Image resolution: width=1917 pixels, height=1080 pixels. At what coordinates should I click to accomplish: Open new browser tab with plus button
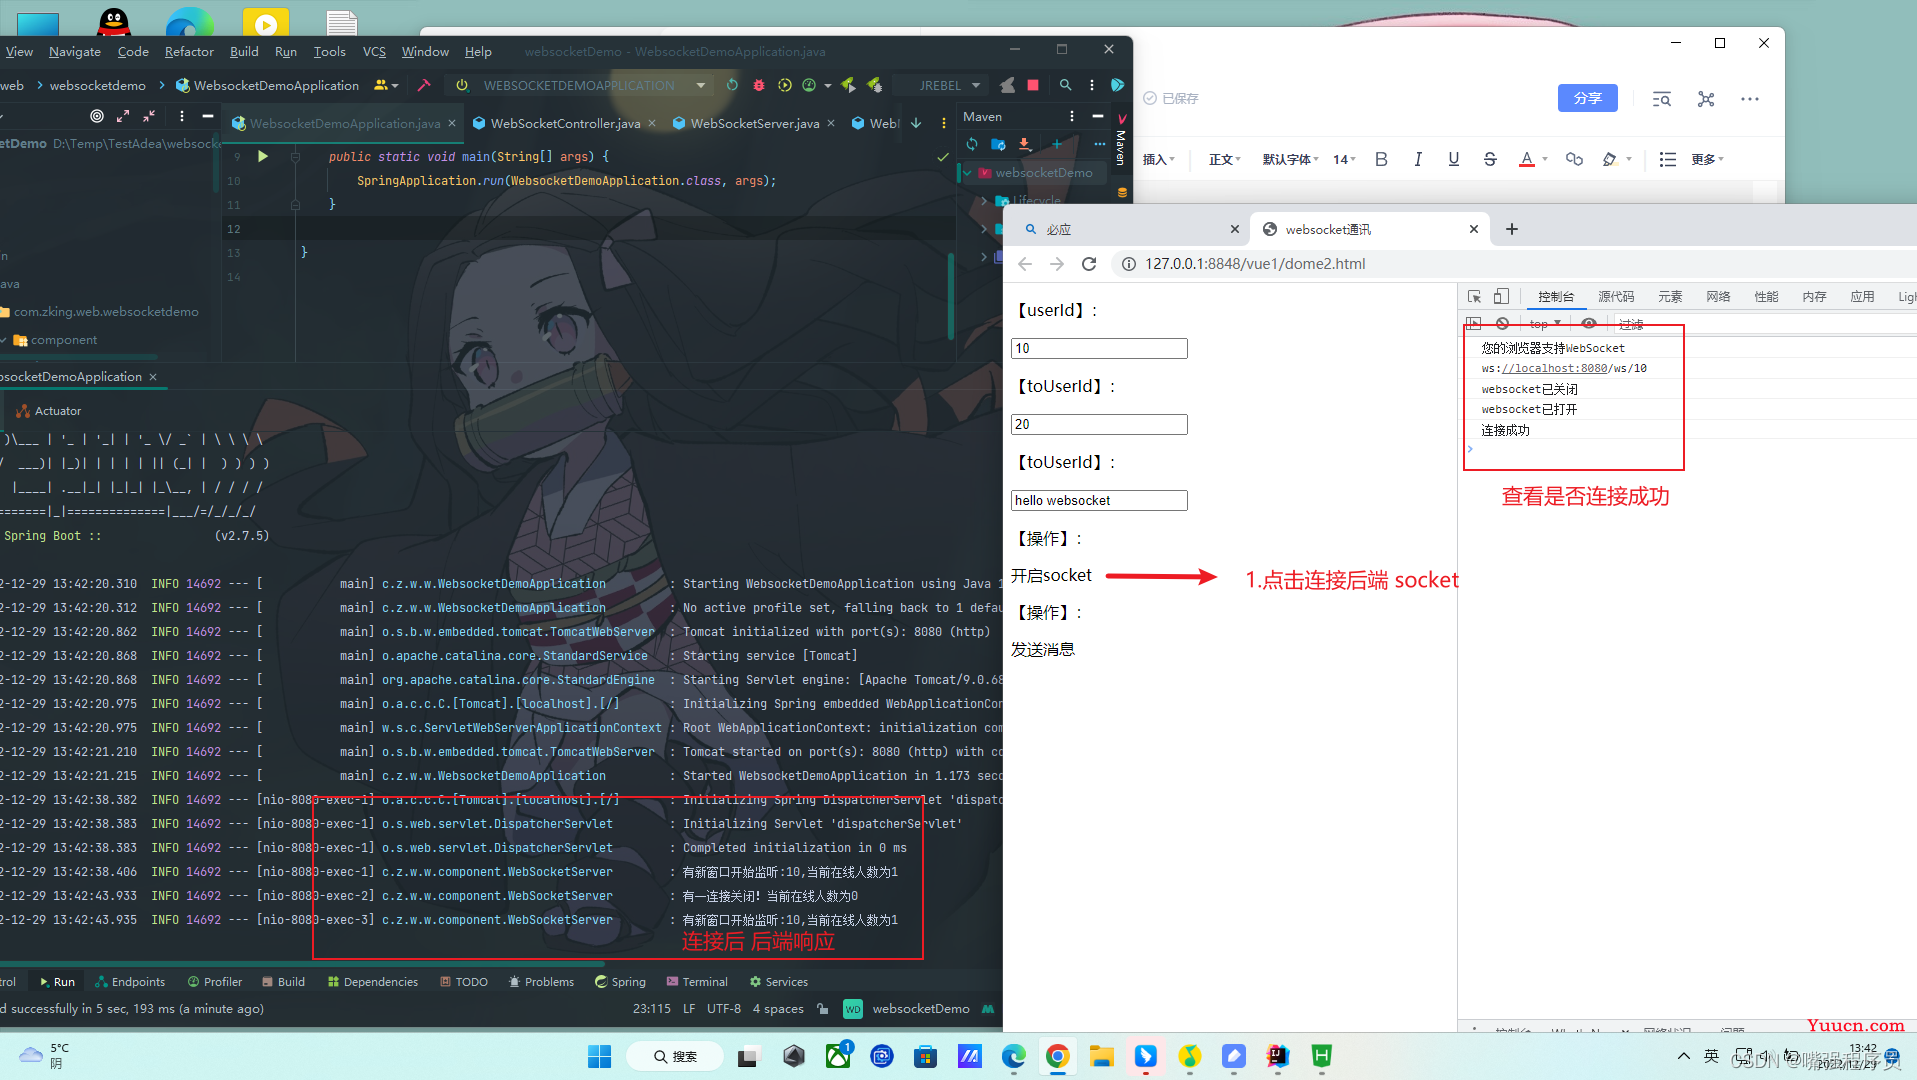[x=1512, y=229]
